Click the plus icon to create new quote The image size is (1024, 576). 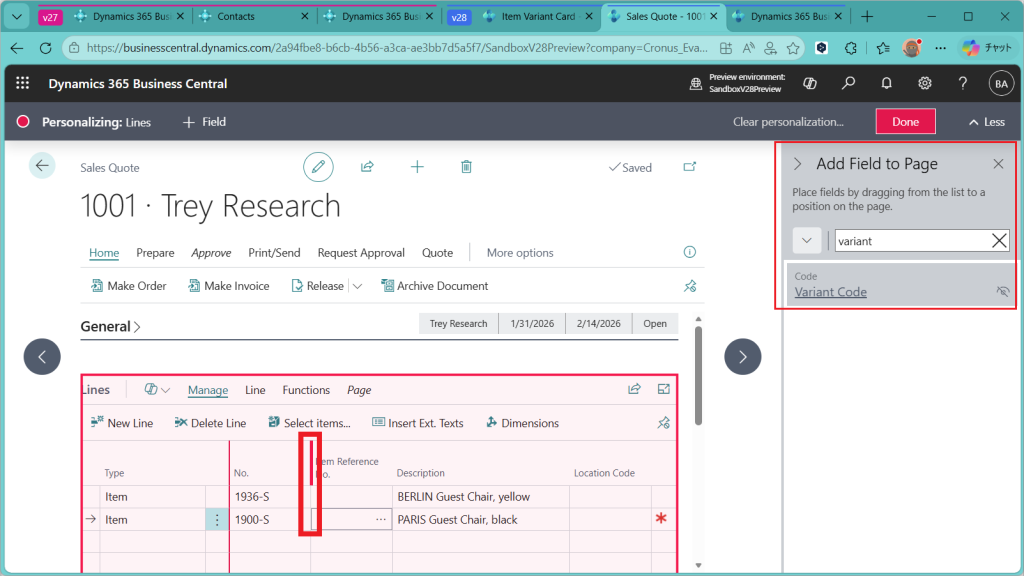pyautogui.click(x=417, y=167)
